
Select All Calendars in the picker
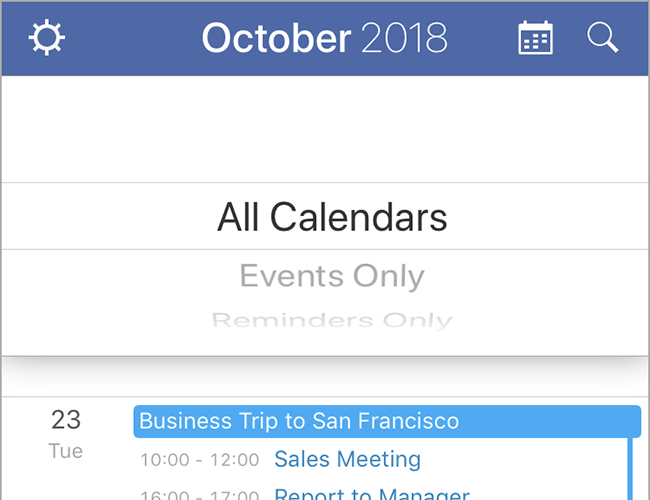click(x=332, y=217)
